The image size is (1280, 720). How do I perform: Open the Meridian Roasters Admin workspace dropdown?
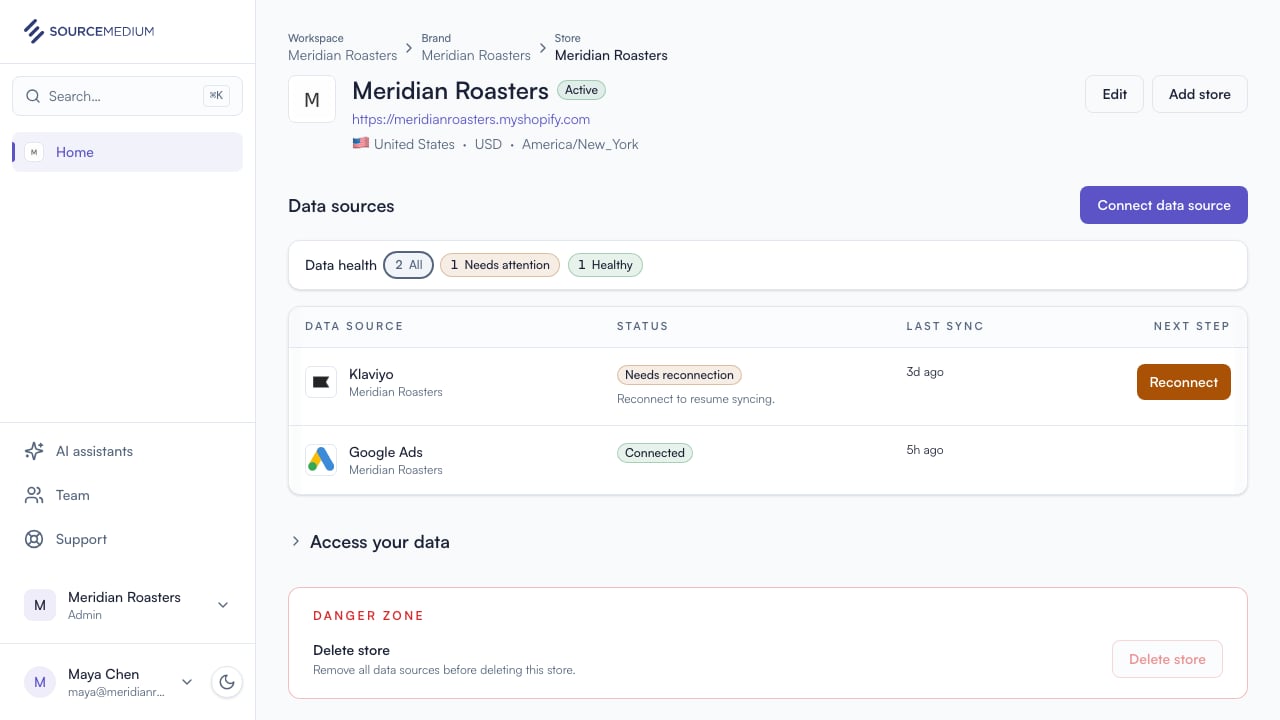pos(127,605)
